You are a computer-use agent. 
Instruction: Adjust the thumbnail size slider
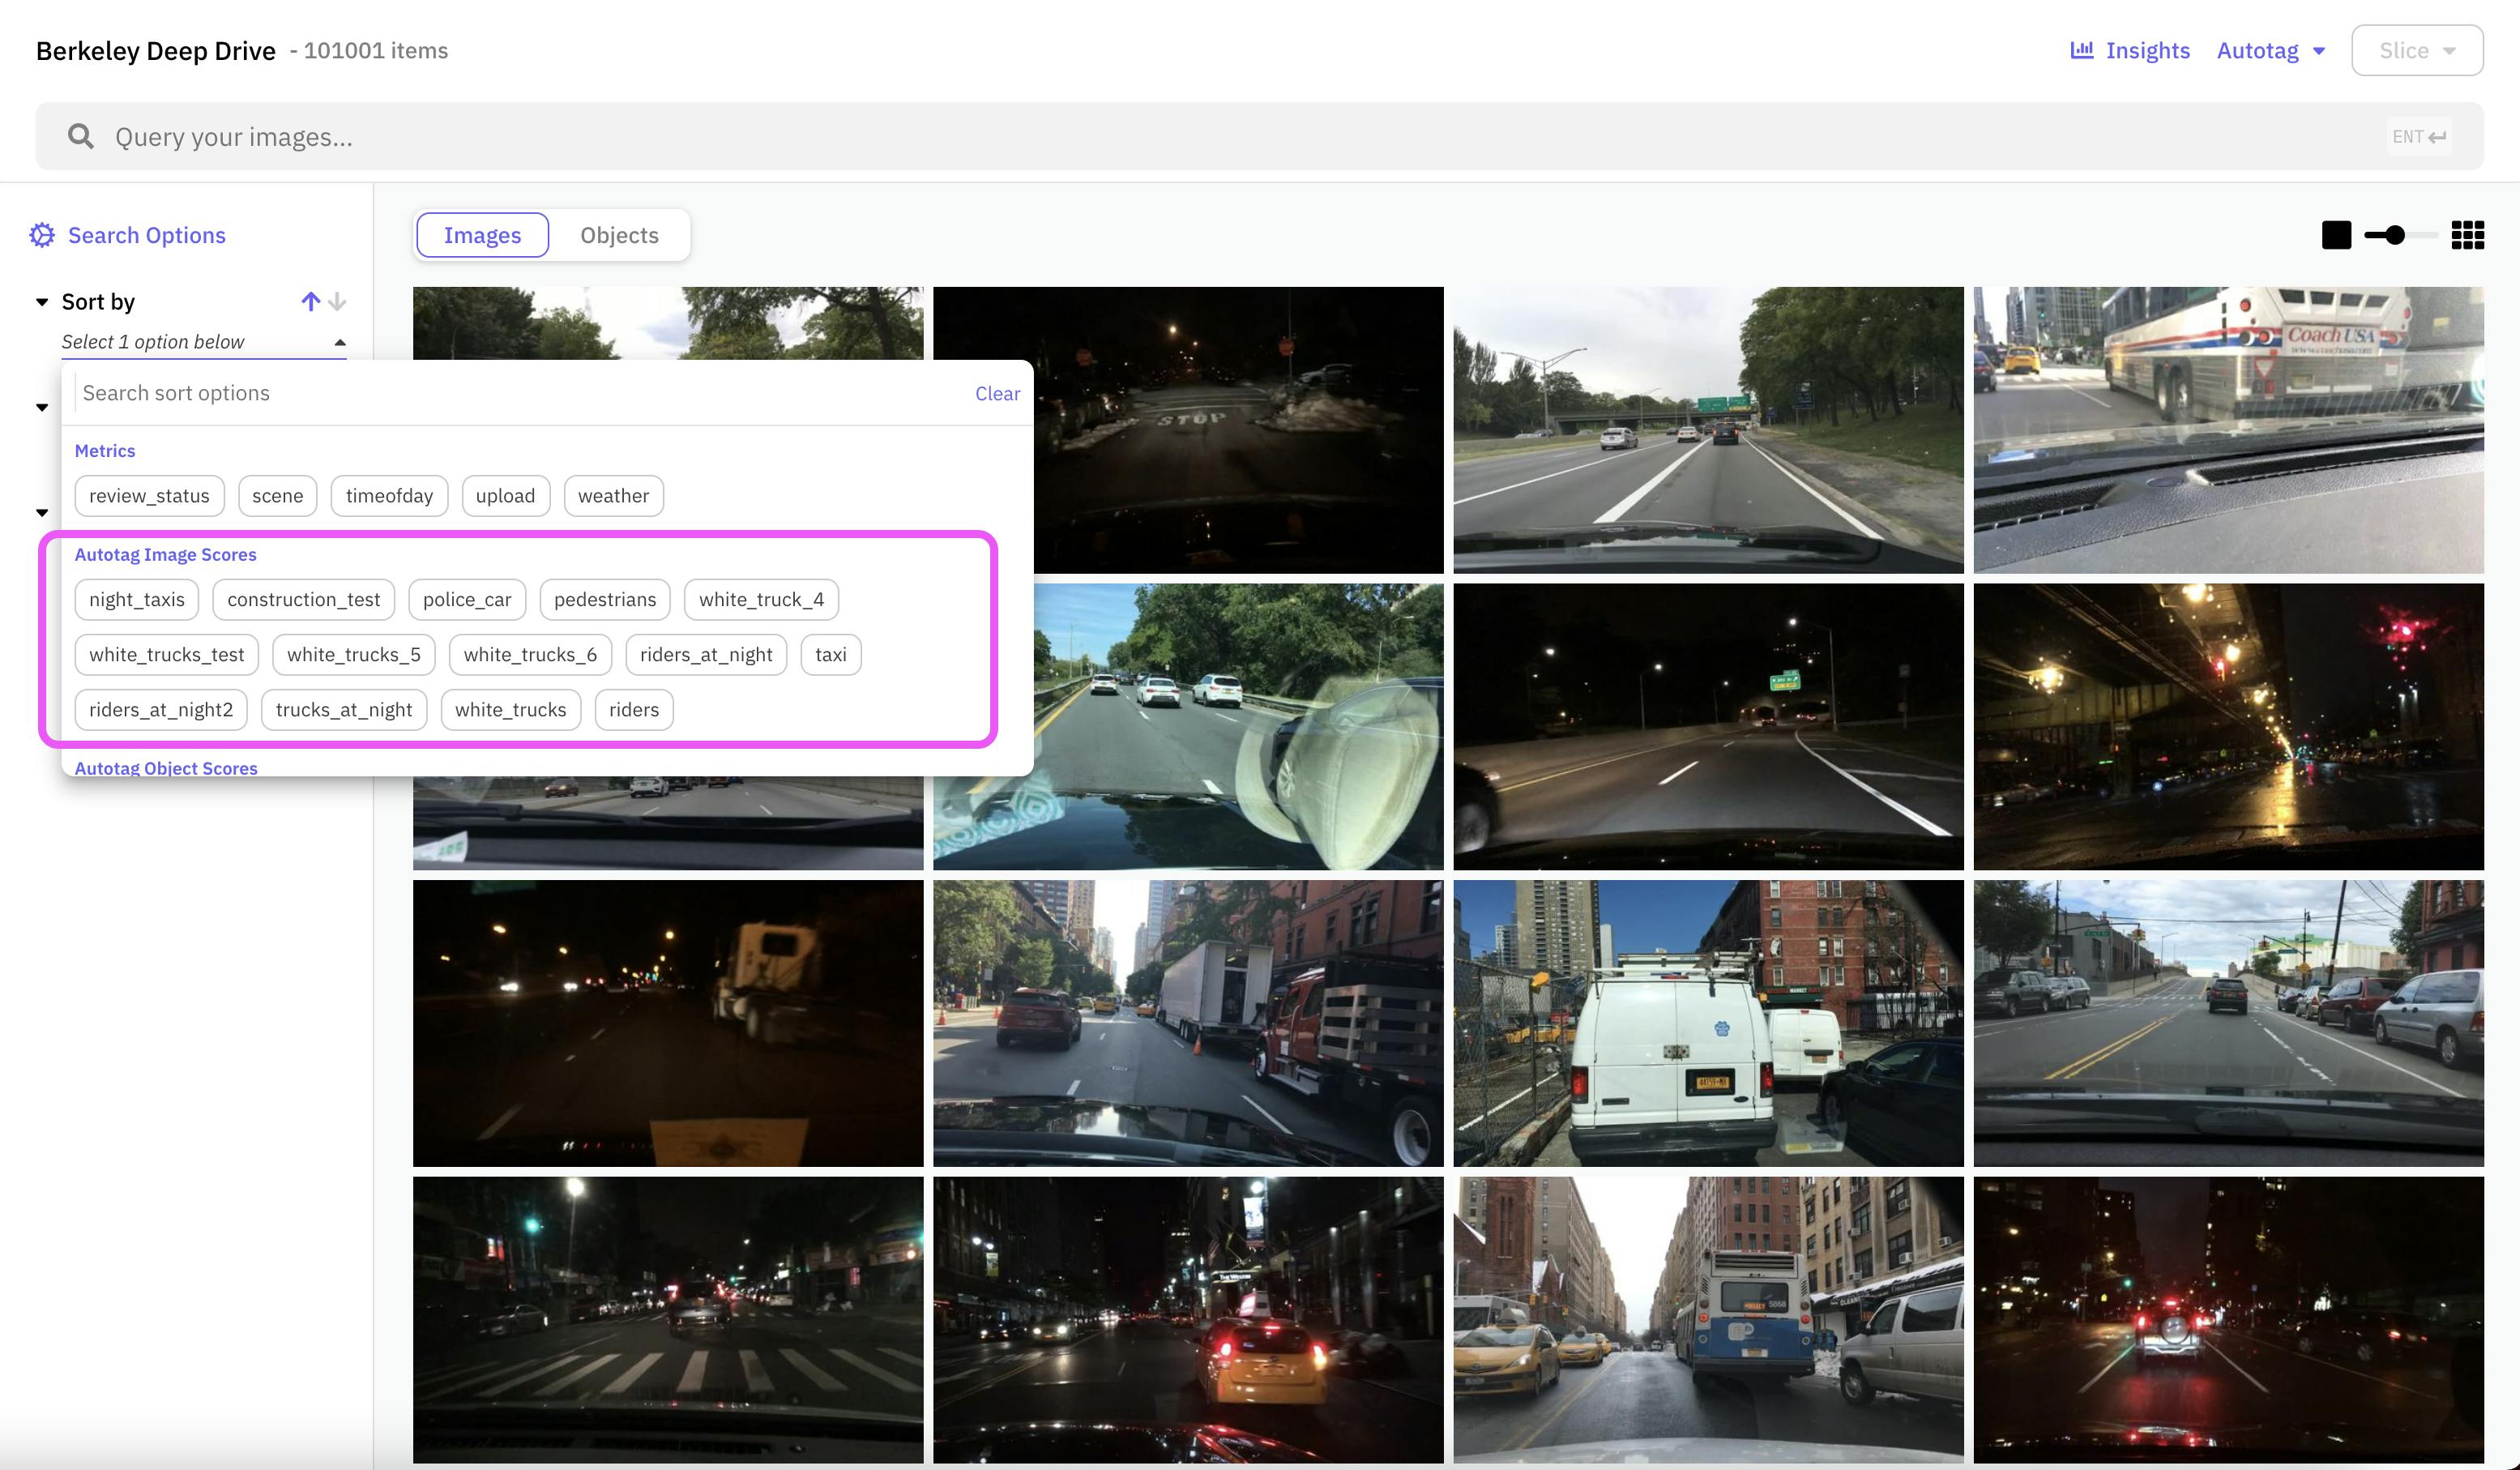point(2395,235)
